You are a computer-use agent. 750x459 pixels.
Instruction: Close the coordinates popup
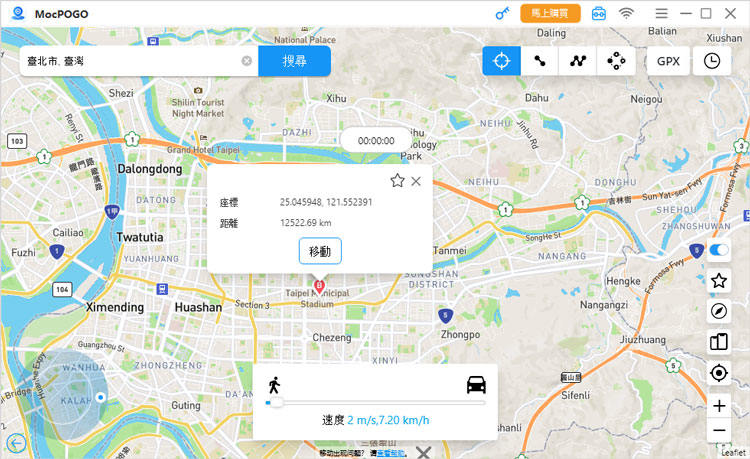pos(416,181)
